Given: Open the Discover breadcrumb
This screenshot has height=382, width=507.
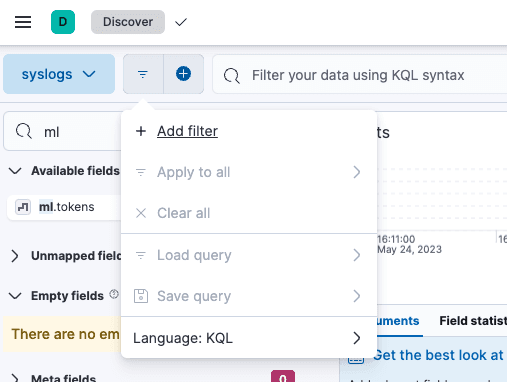Looking at the screenshot, I should coord(128,22).
